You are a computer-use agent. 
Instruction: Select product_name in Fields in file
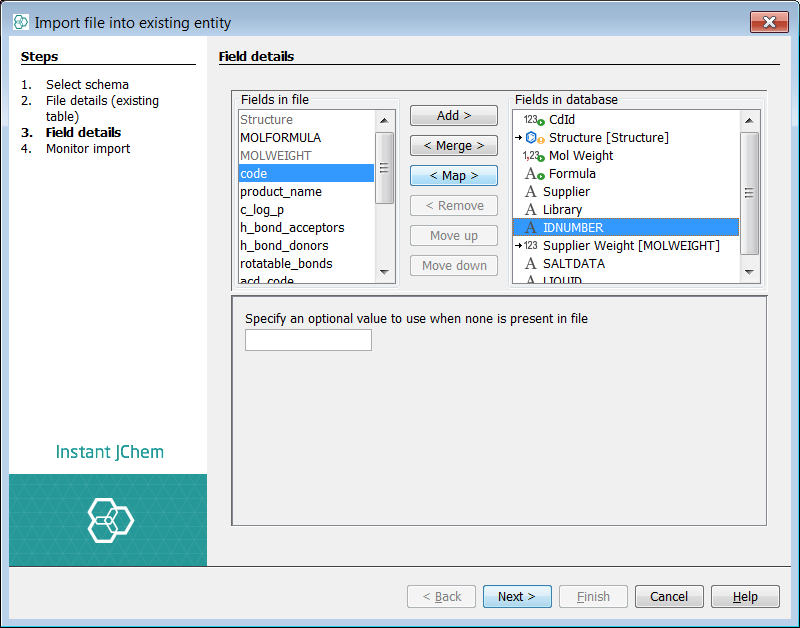click(x=280, y=192)
